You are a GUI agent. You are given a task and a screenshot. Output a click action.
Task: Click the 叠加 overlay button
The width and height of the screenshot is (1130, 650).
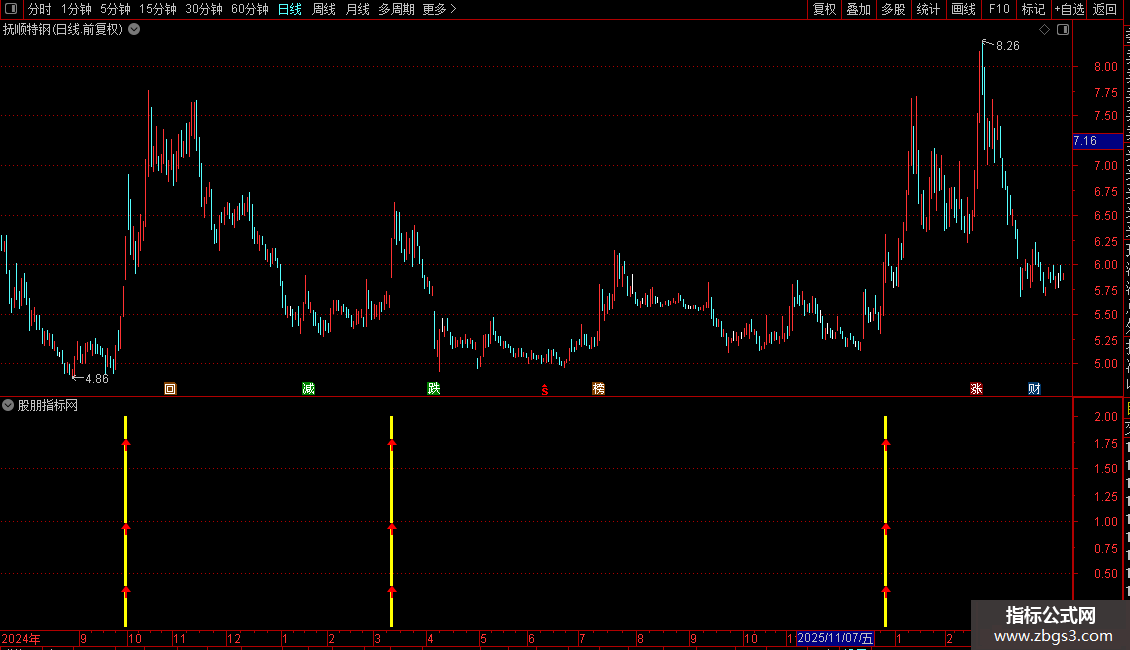point(859,9)
